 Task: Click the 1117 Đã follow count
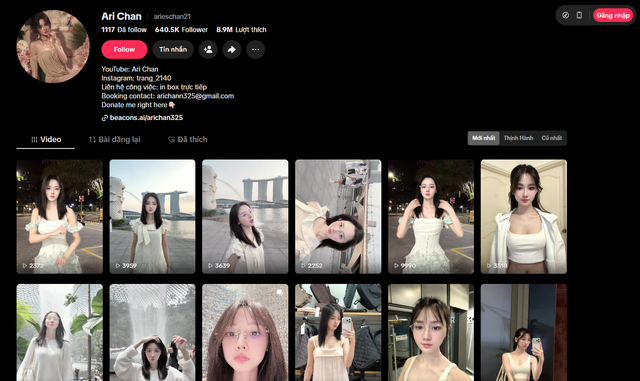[124, 30]
